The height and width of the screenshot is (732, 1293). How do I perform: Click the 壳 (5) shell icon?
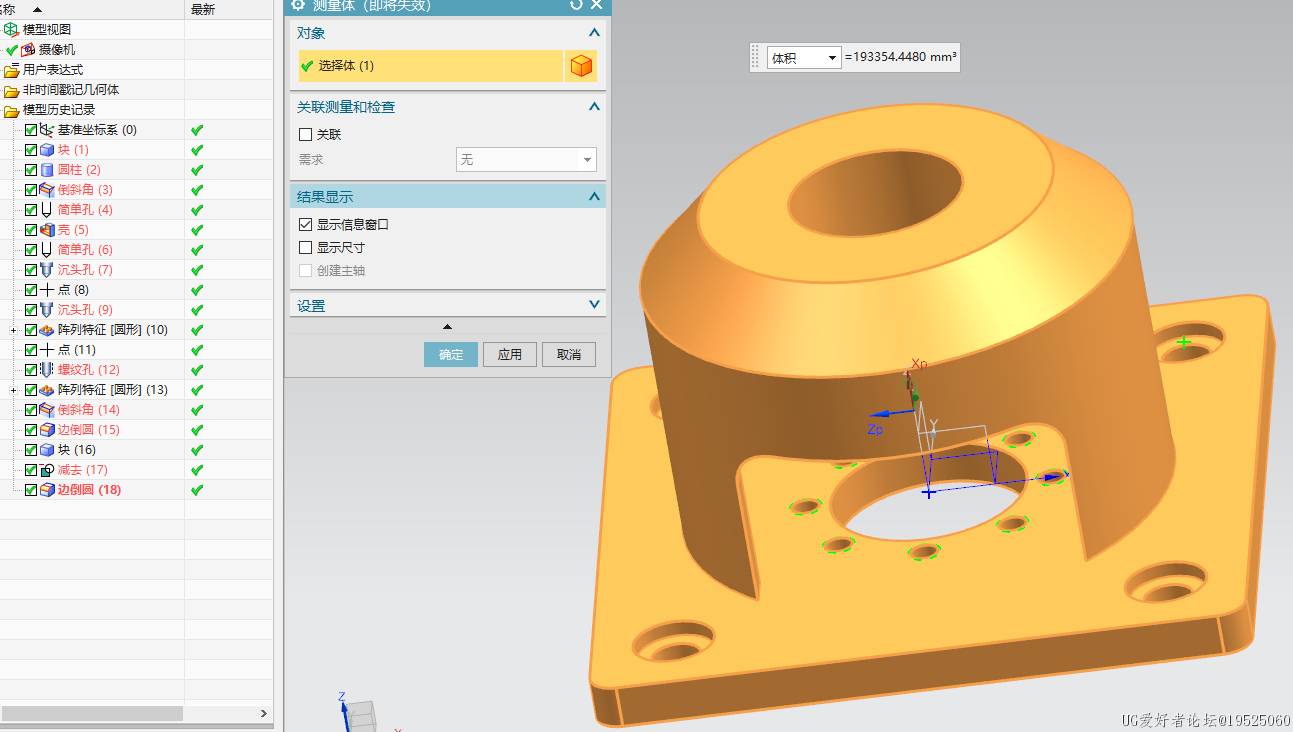pyautogui.click(x=47, y=230)
